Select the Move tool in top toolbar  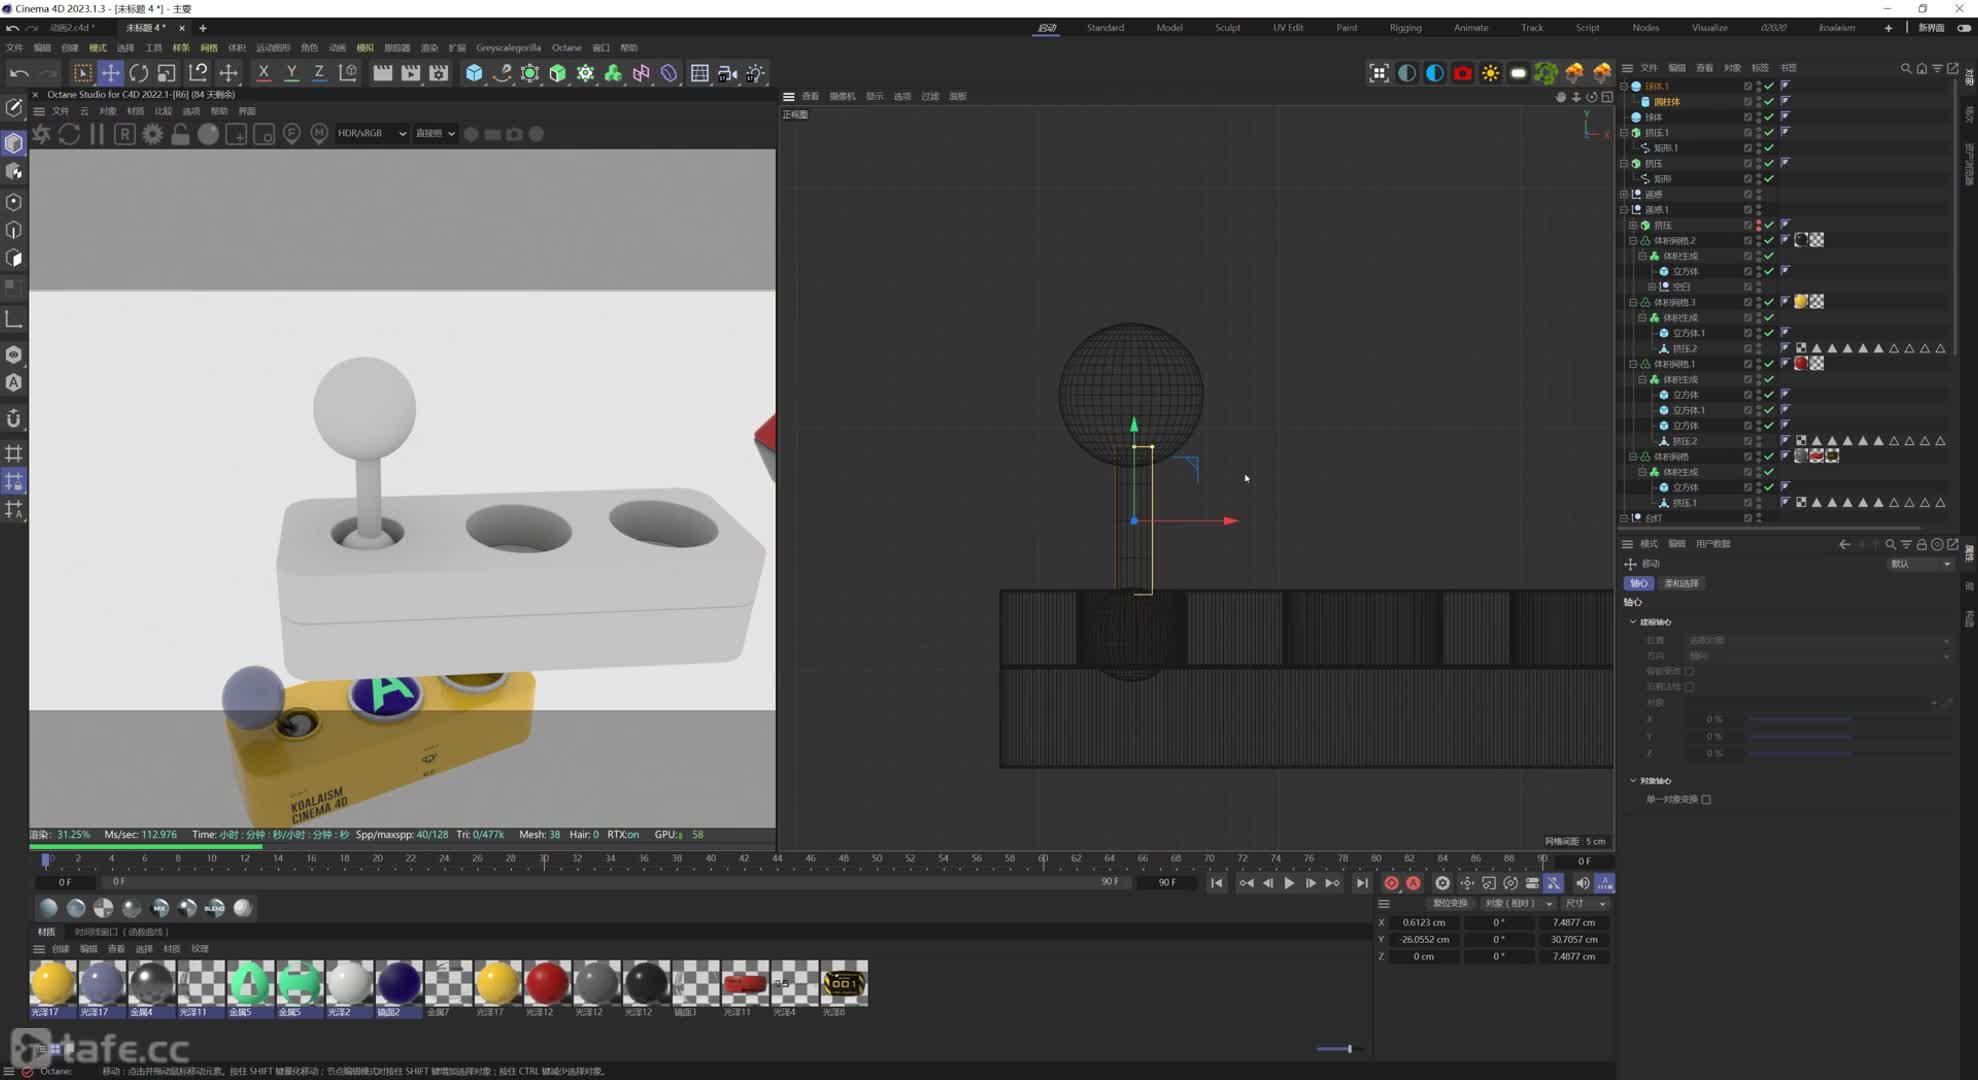tap(111, 73)
